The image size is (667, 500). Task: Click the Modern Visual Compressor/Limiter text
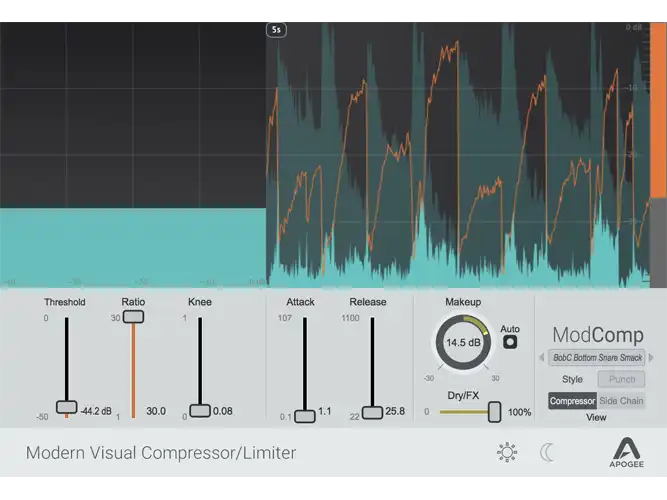click(161, 453)
